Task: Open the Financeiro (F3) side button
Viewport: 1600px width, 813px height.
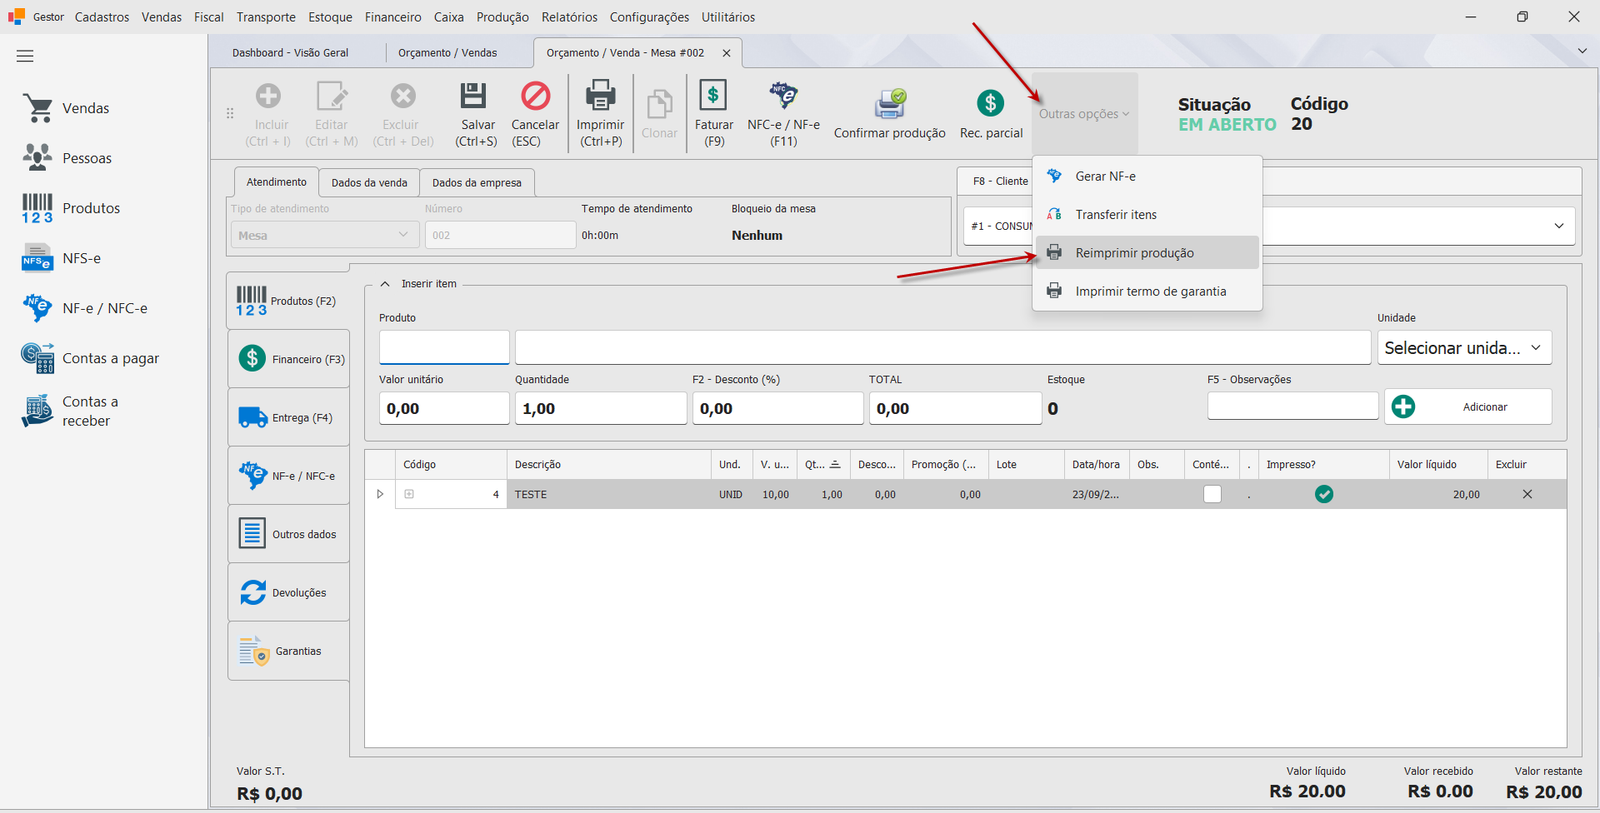Action: click(x=289, y=359)
